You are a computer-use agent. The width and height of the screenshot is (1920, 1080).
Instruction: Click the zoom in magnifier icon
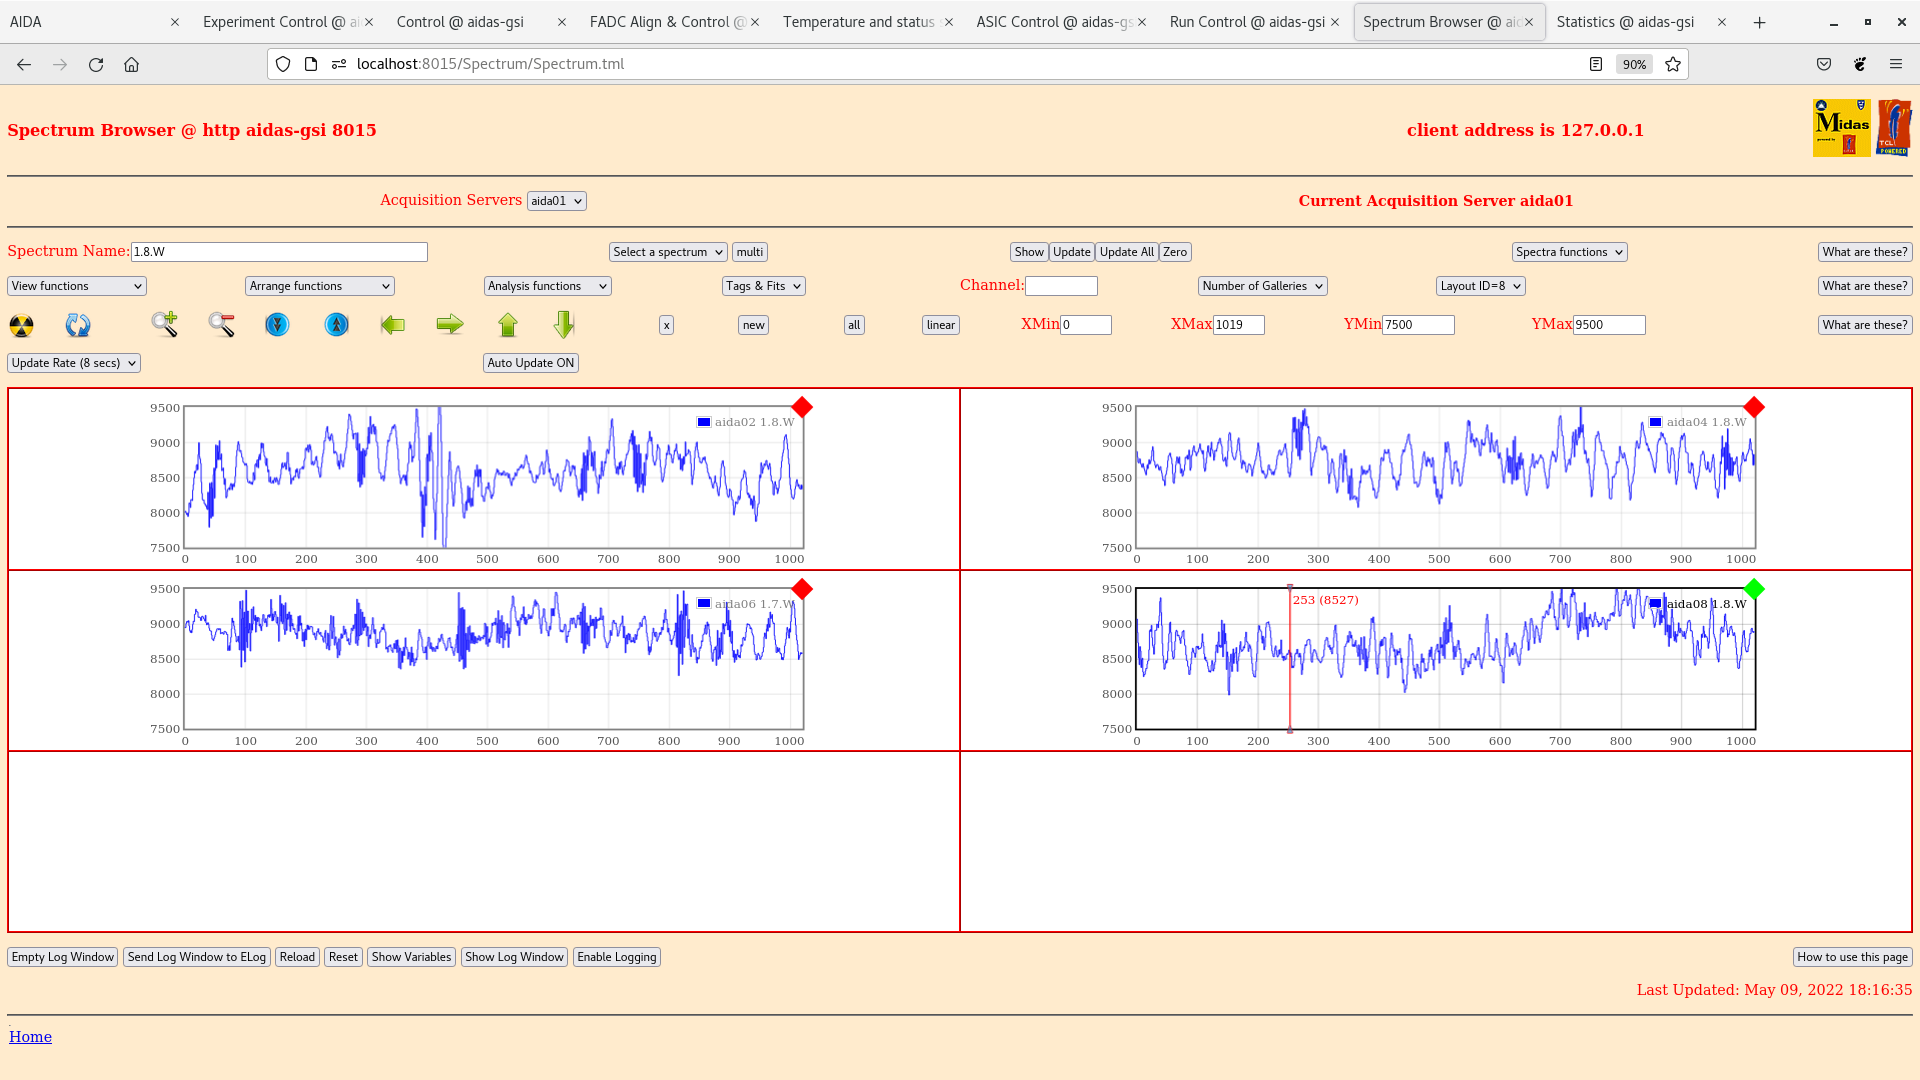pyautogui.click(x=165, y=324)
